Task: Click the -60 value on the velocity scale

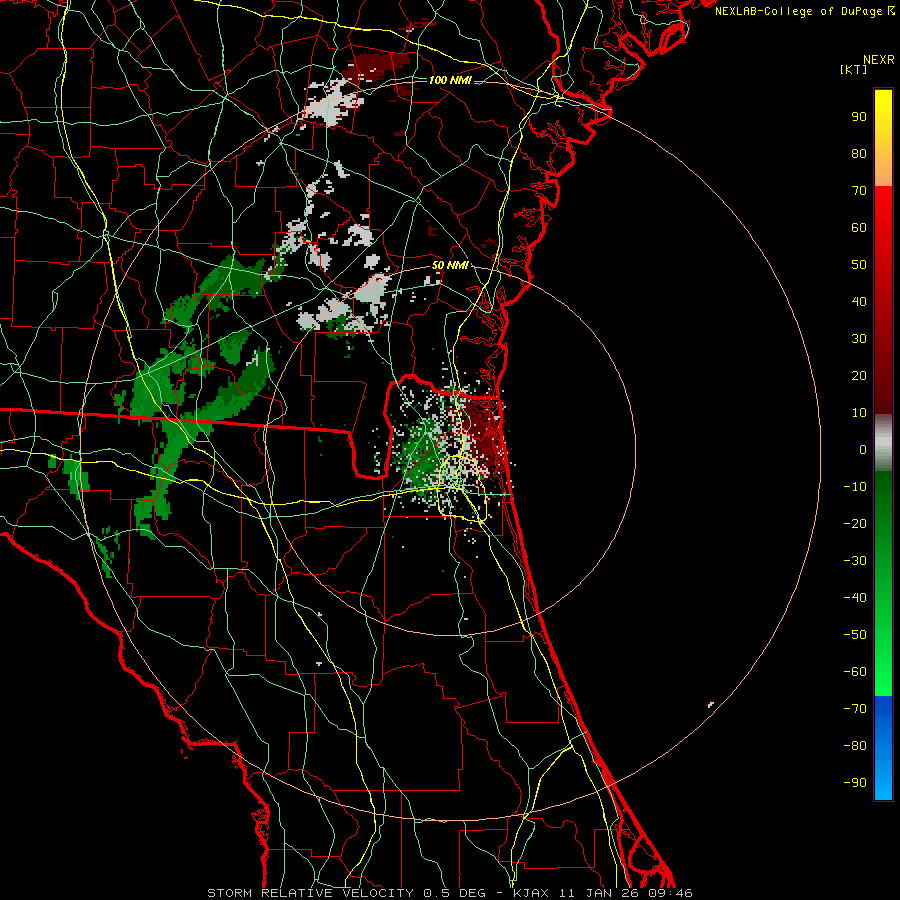Action: (855, 672)
